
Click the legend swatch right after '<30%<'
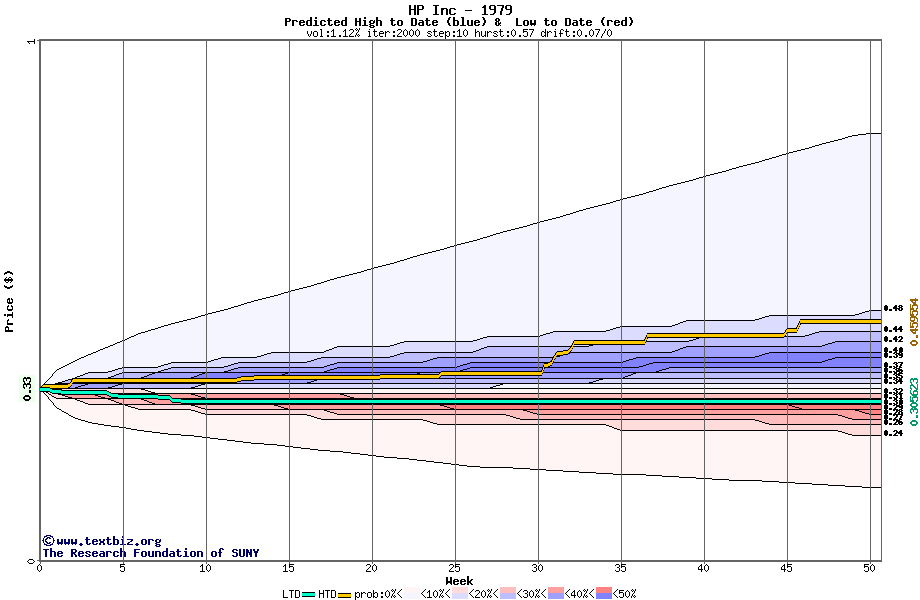pos(556,594)
